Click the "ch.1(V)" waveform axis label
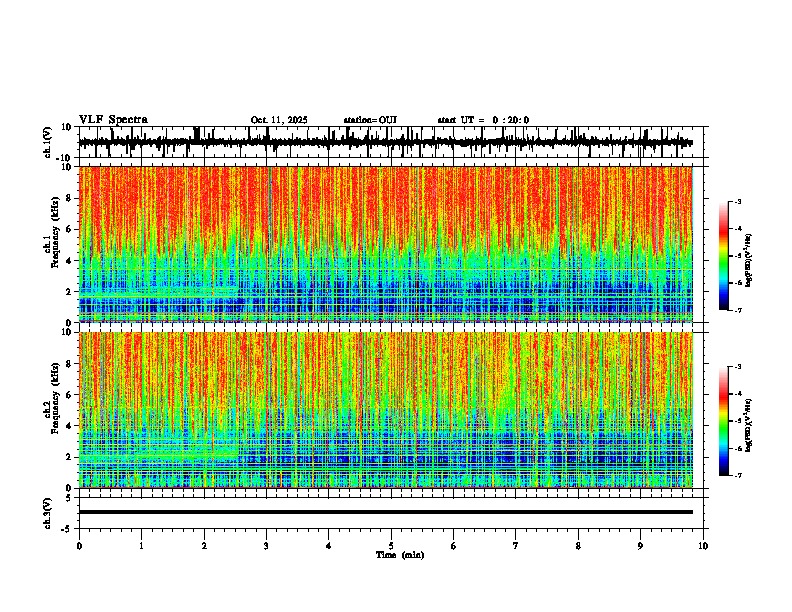Viewport: 792px width, 612px height. pyautogui.click(x=48, y=142)
